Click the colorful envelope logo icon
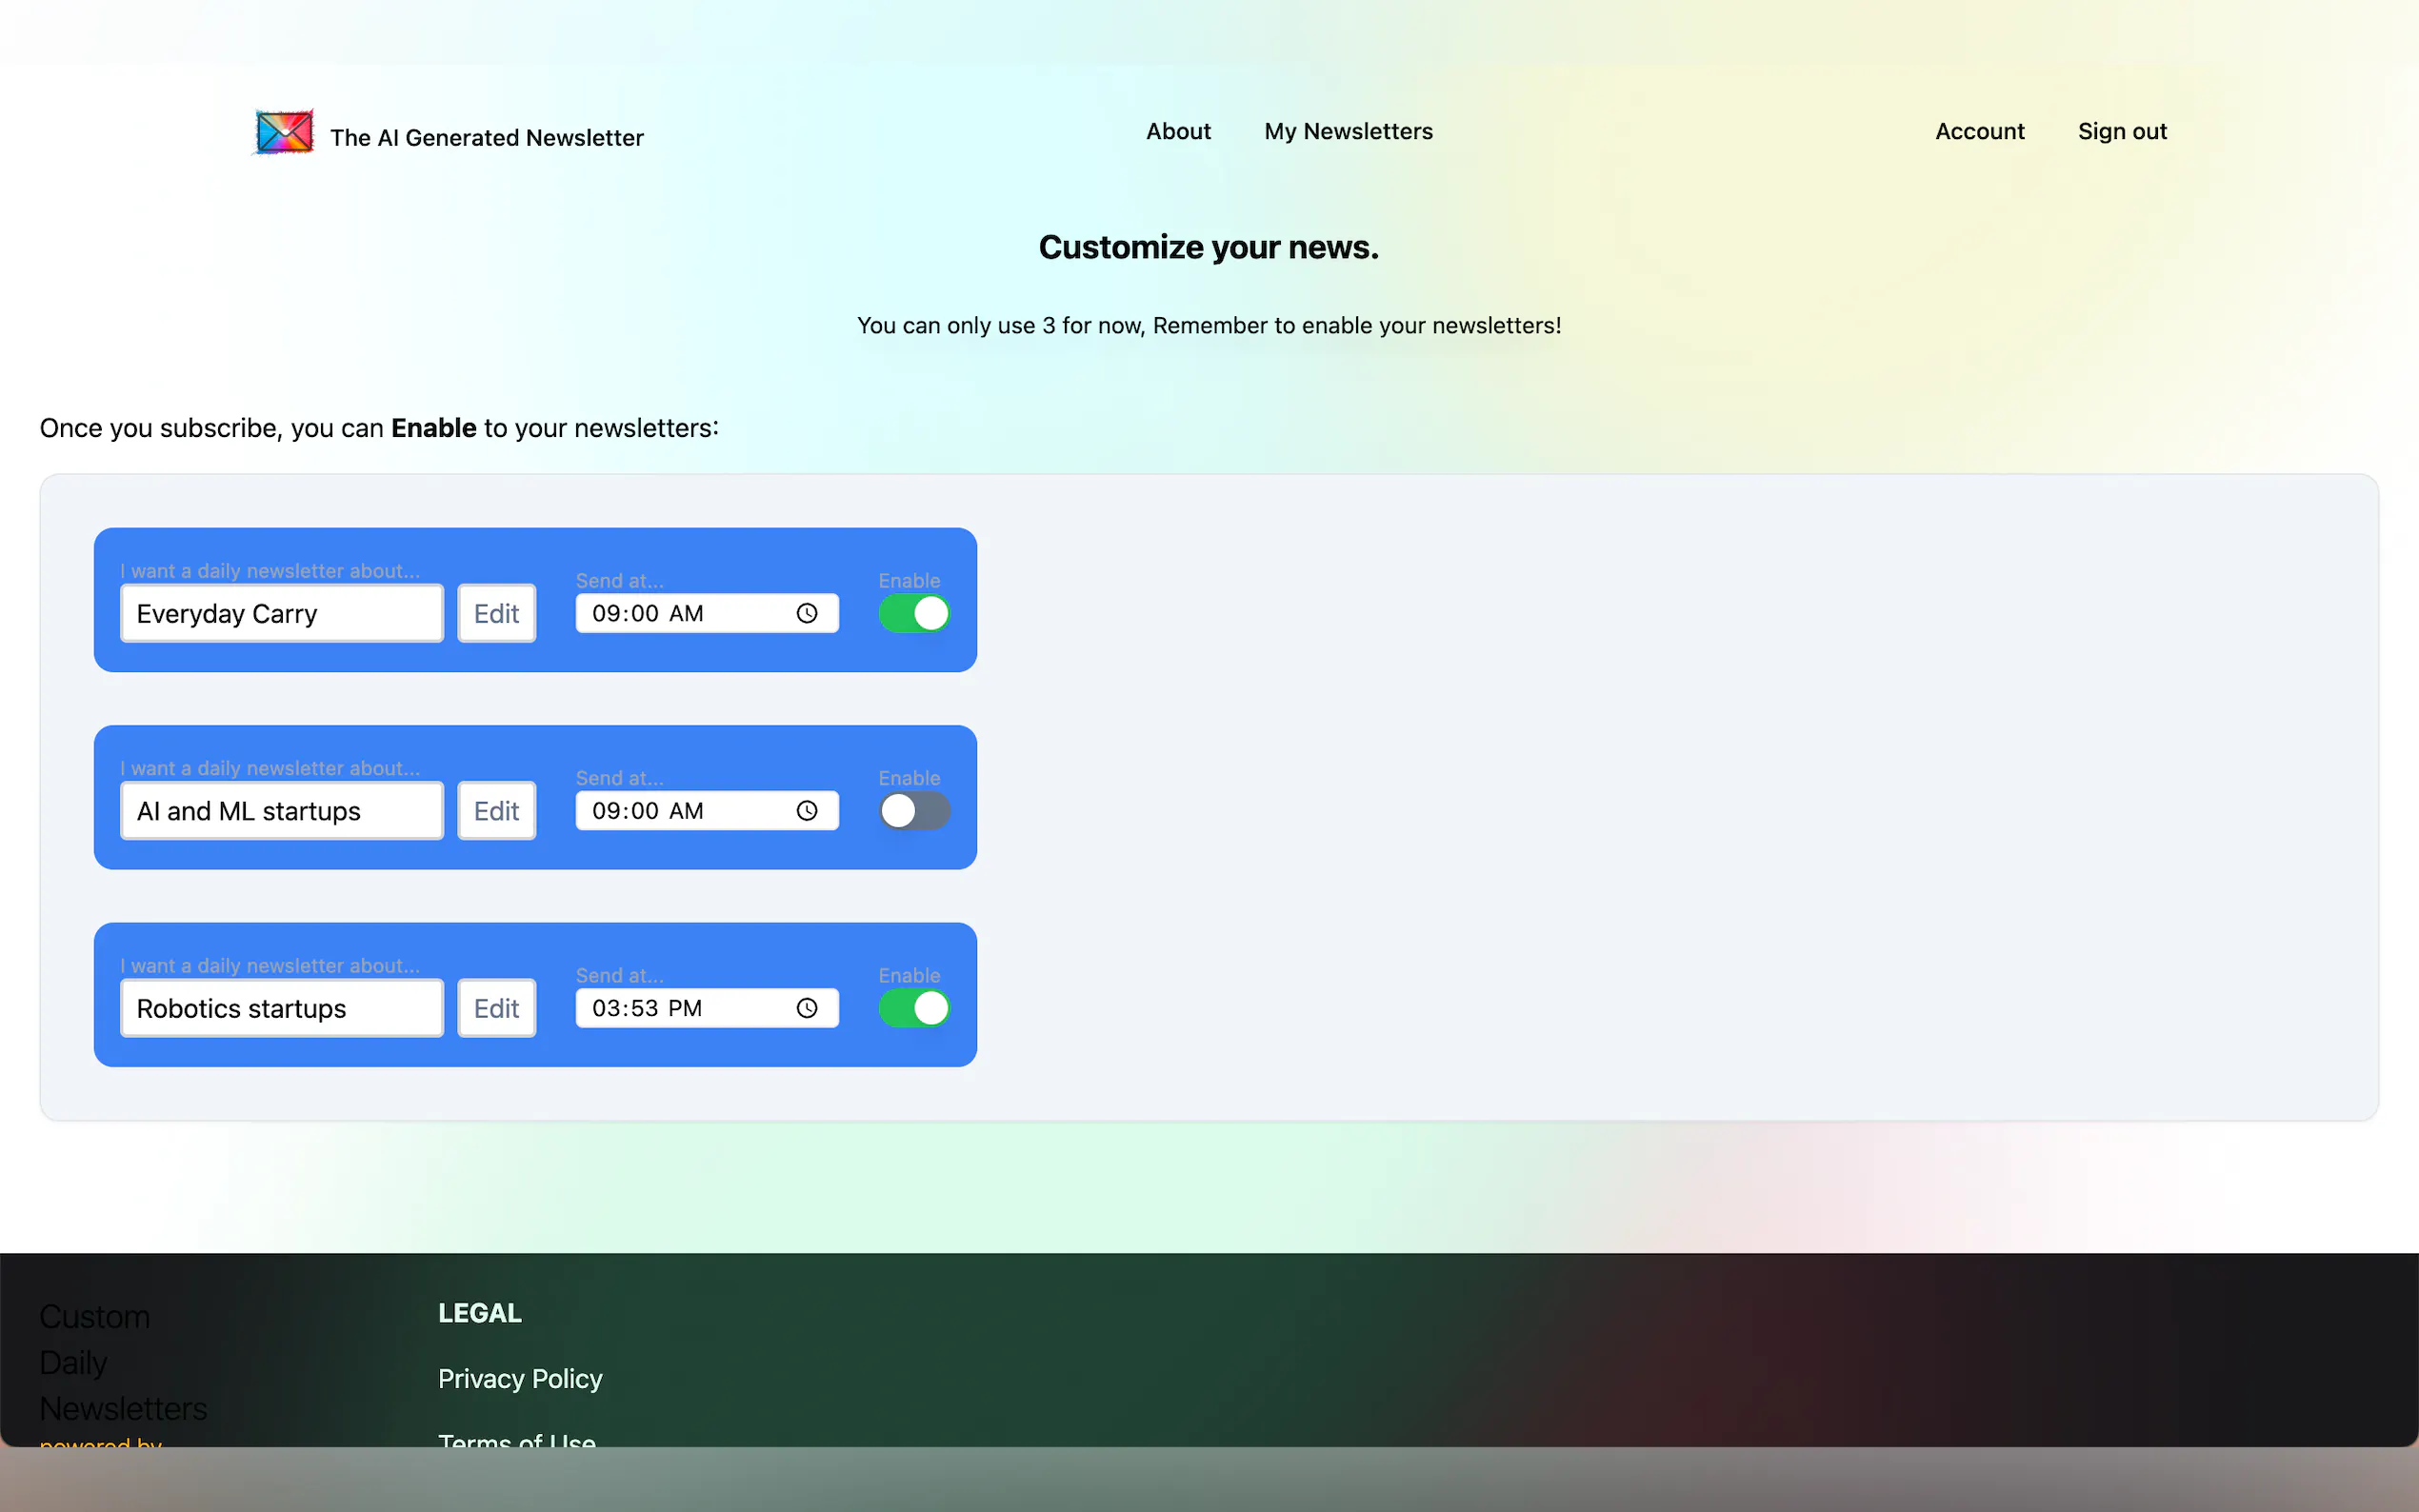 284,133
